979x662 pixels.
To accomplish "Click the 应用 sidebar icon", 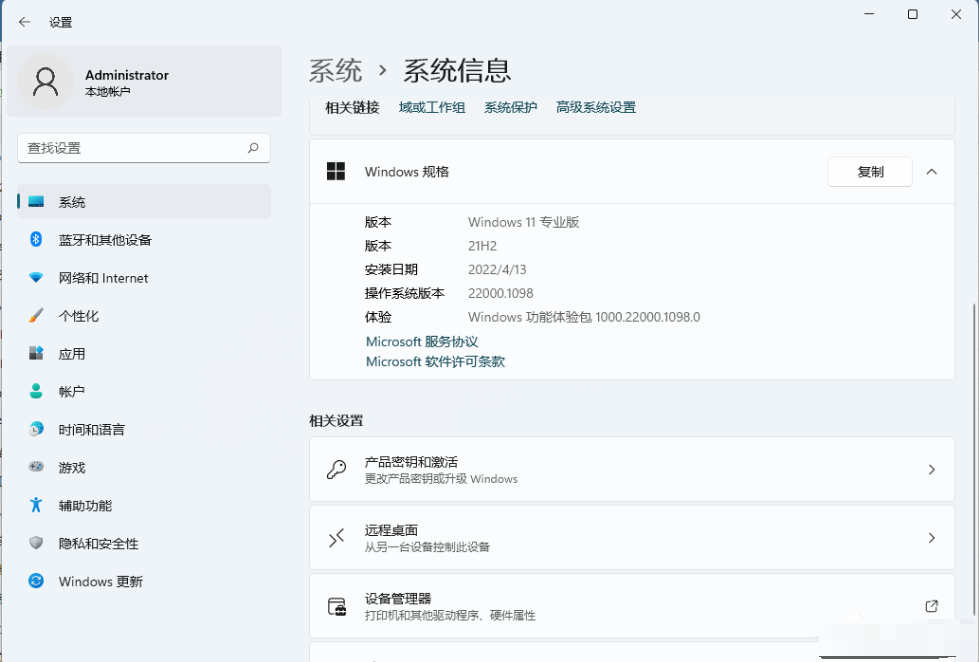I will tap(35, 353).
